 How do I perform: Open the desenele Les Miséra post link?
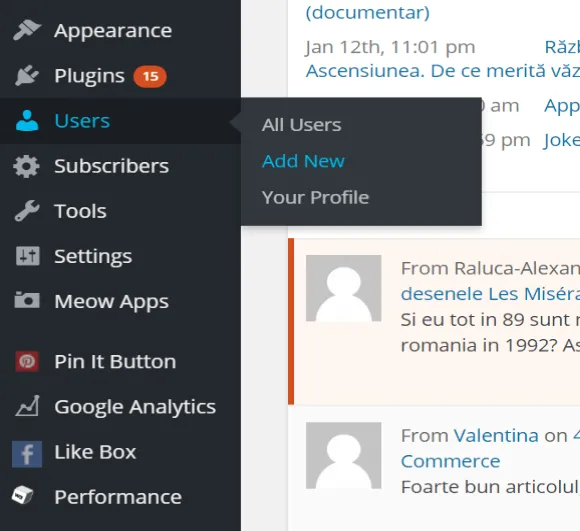click(x=490, y=294)
